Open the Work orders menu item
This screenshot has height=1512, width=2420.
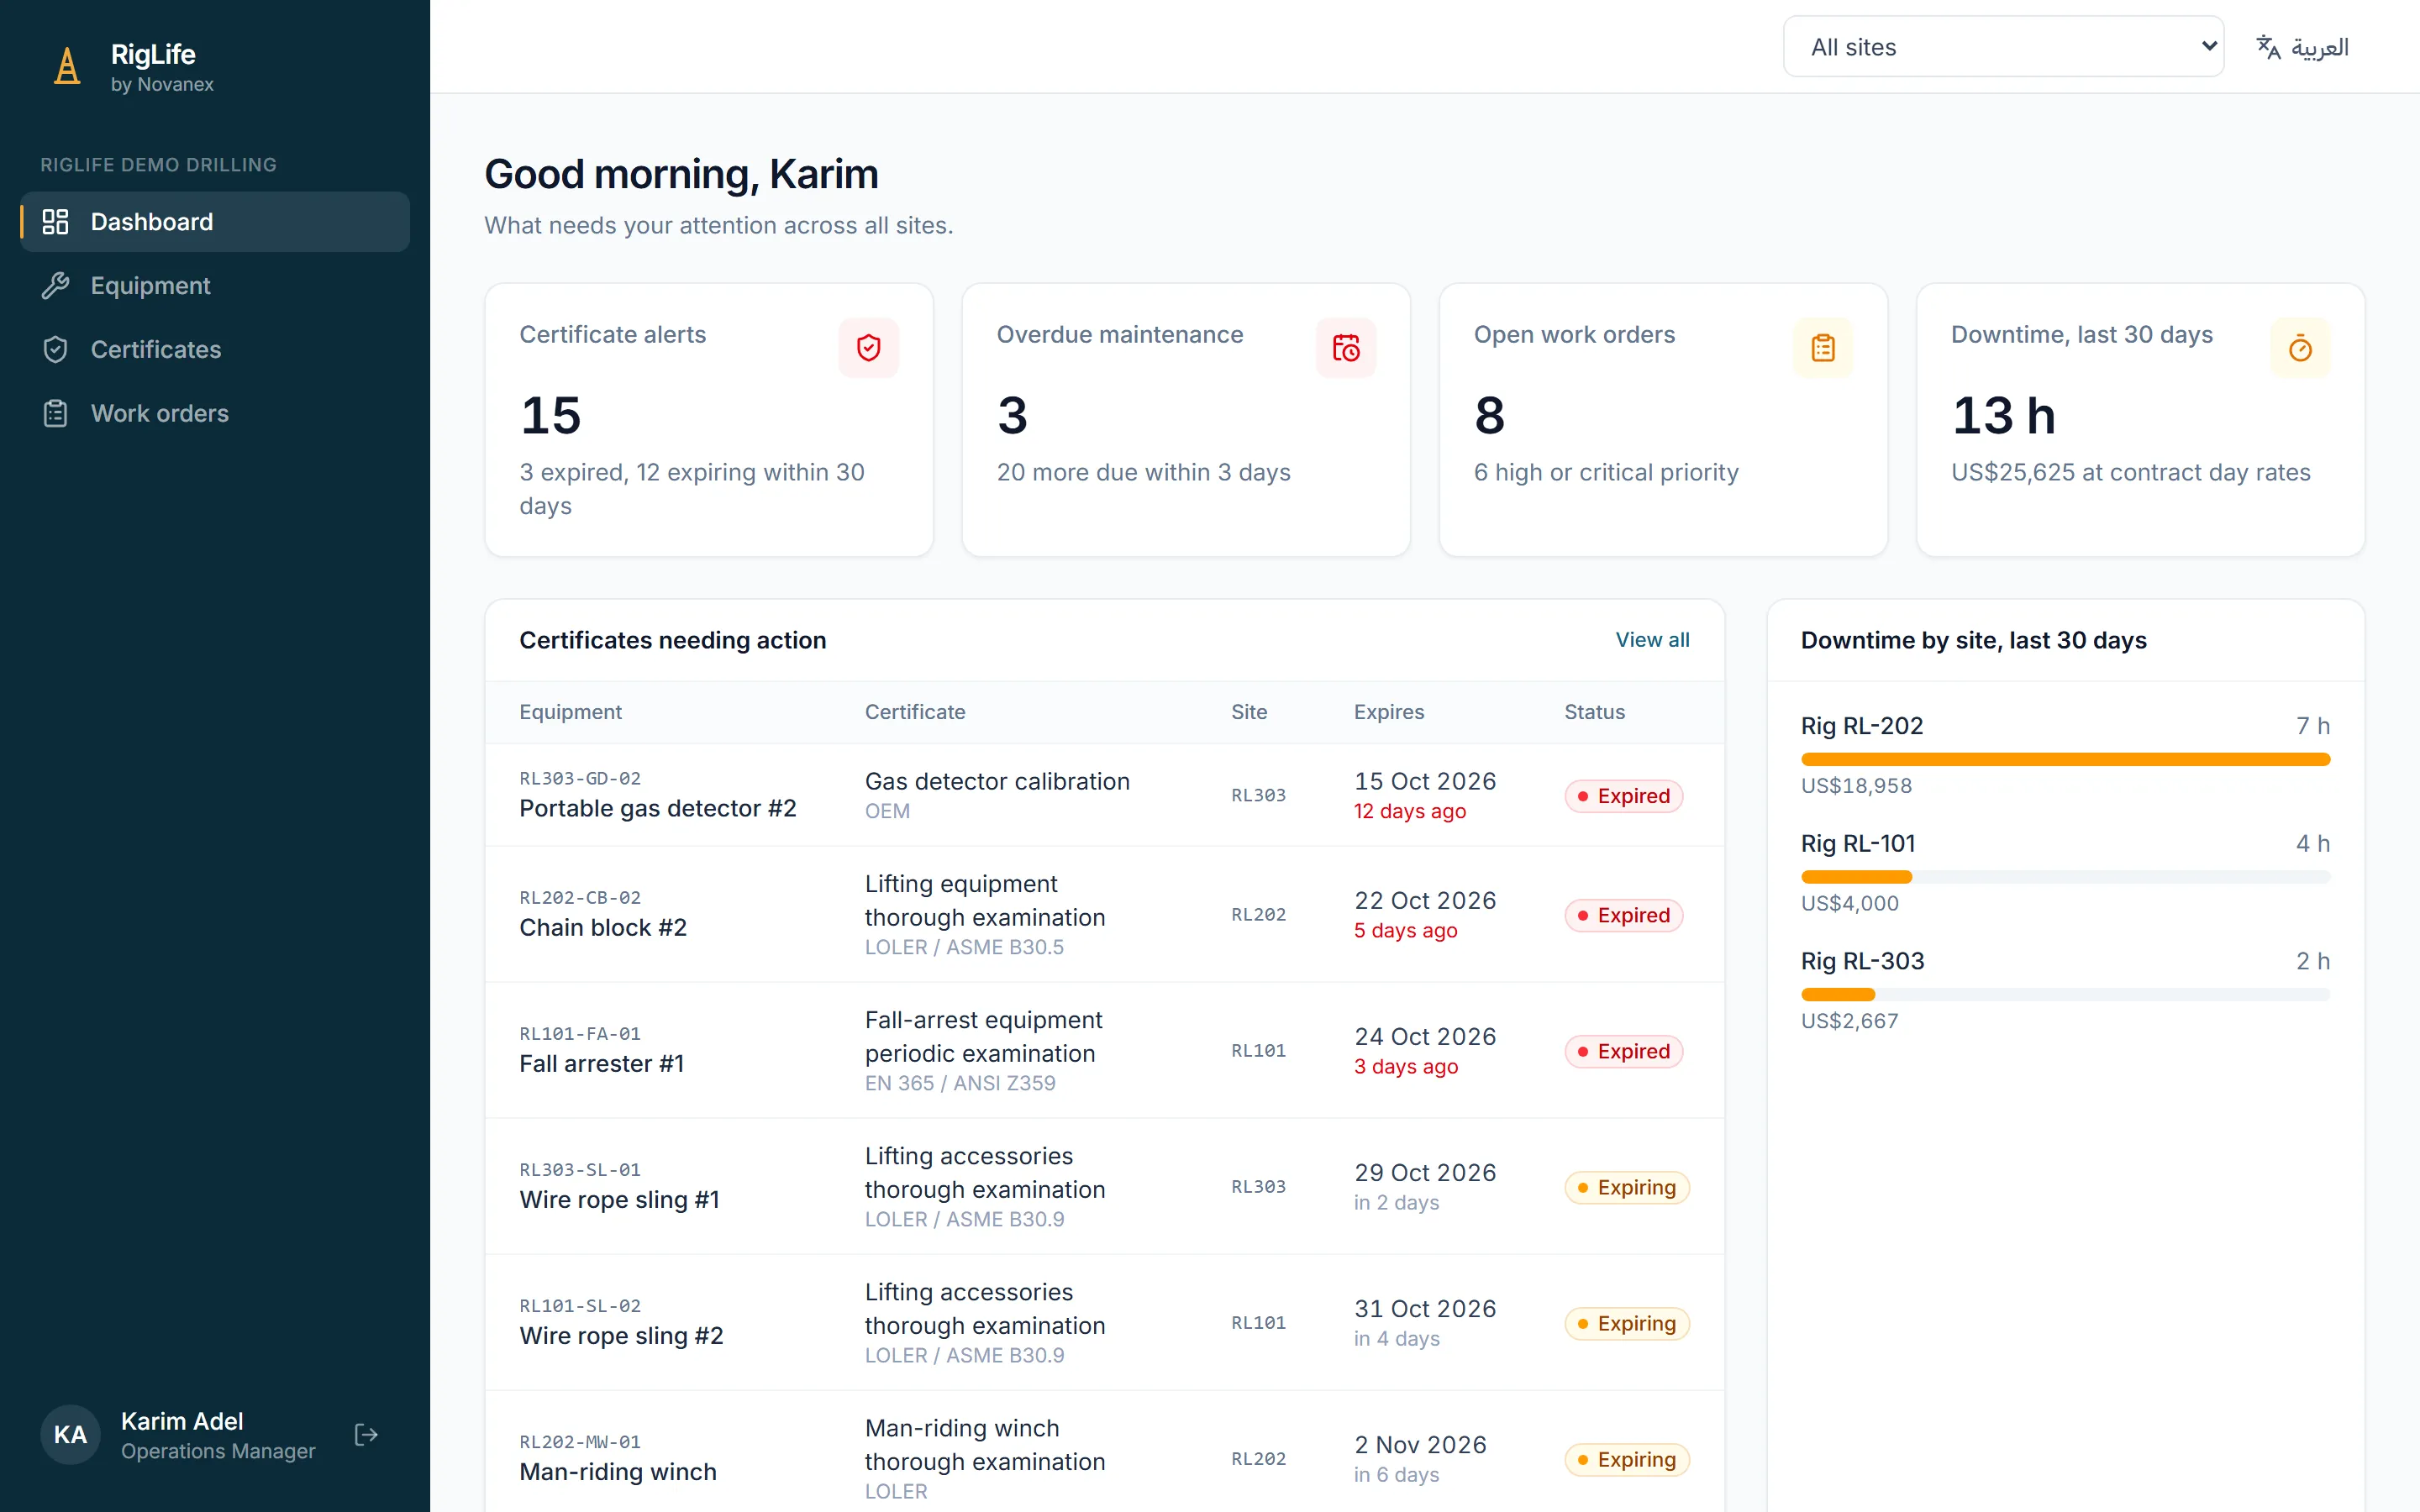click(x=215, y=414)
